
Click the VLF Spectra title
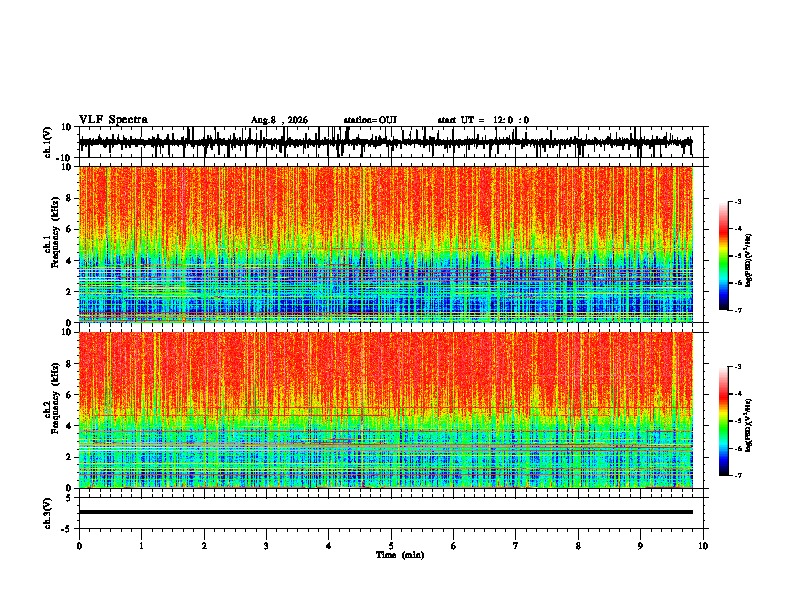[x=113, y=120]
